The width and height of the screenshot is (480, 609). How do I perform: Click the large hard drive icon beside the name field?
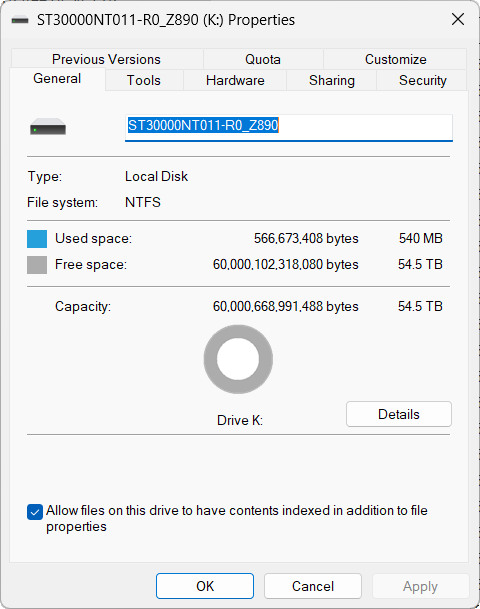(x=48, y=127)
